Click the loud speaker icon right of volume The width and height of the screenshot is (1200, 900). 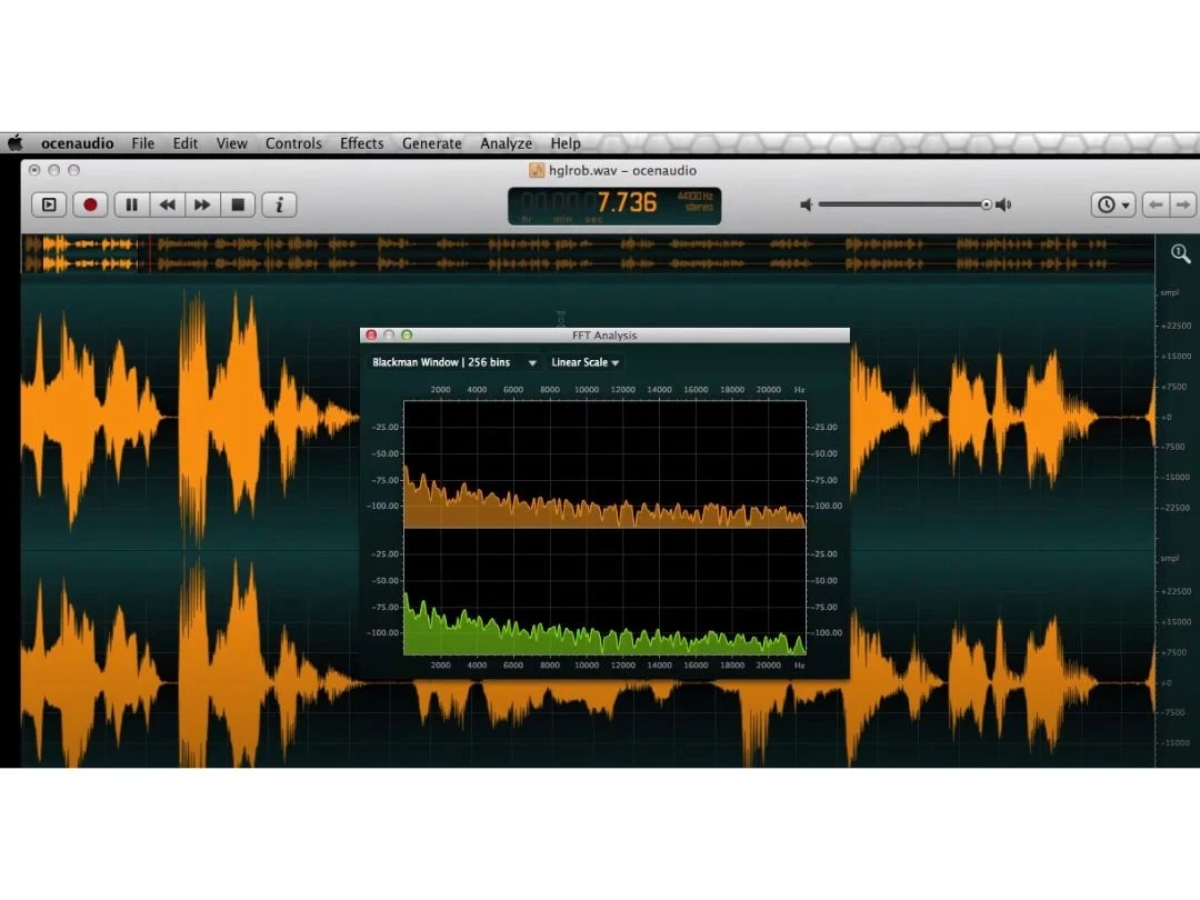[1003, 205]
